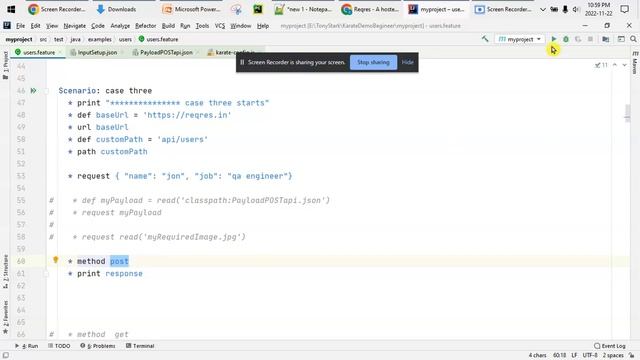Open the Favorites tool window
Viewport: 640px width, 360px height.
point(5,318)
